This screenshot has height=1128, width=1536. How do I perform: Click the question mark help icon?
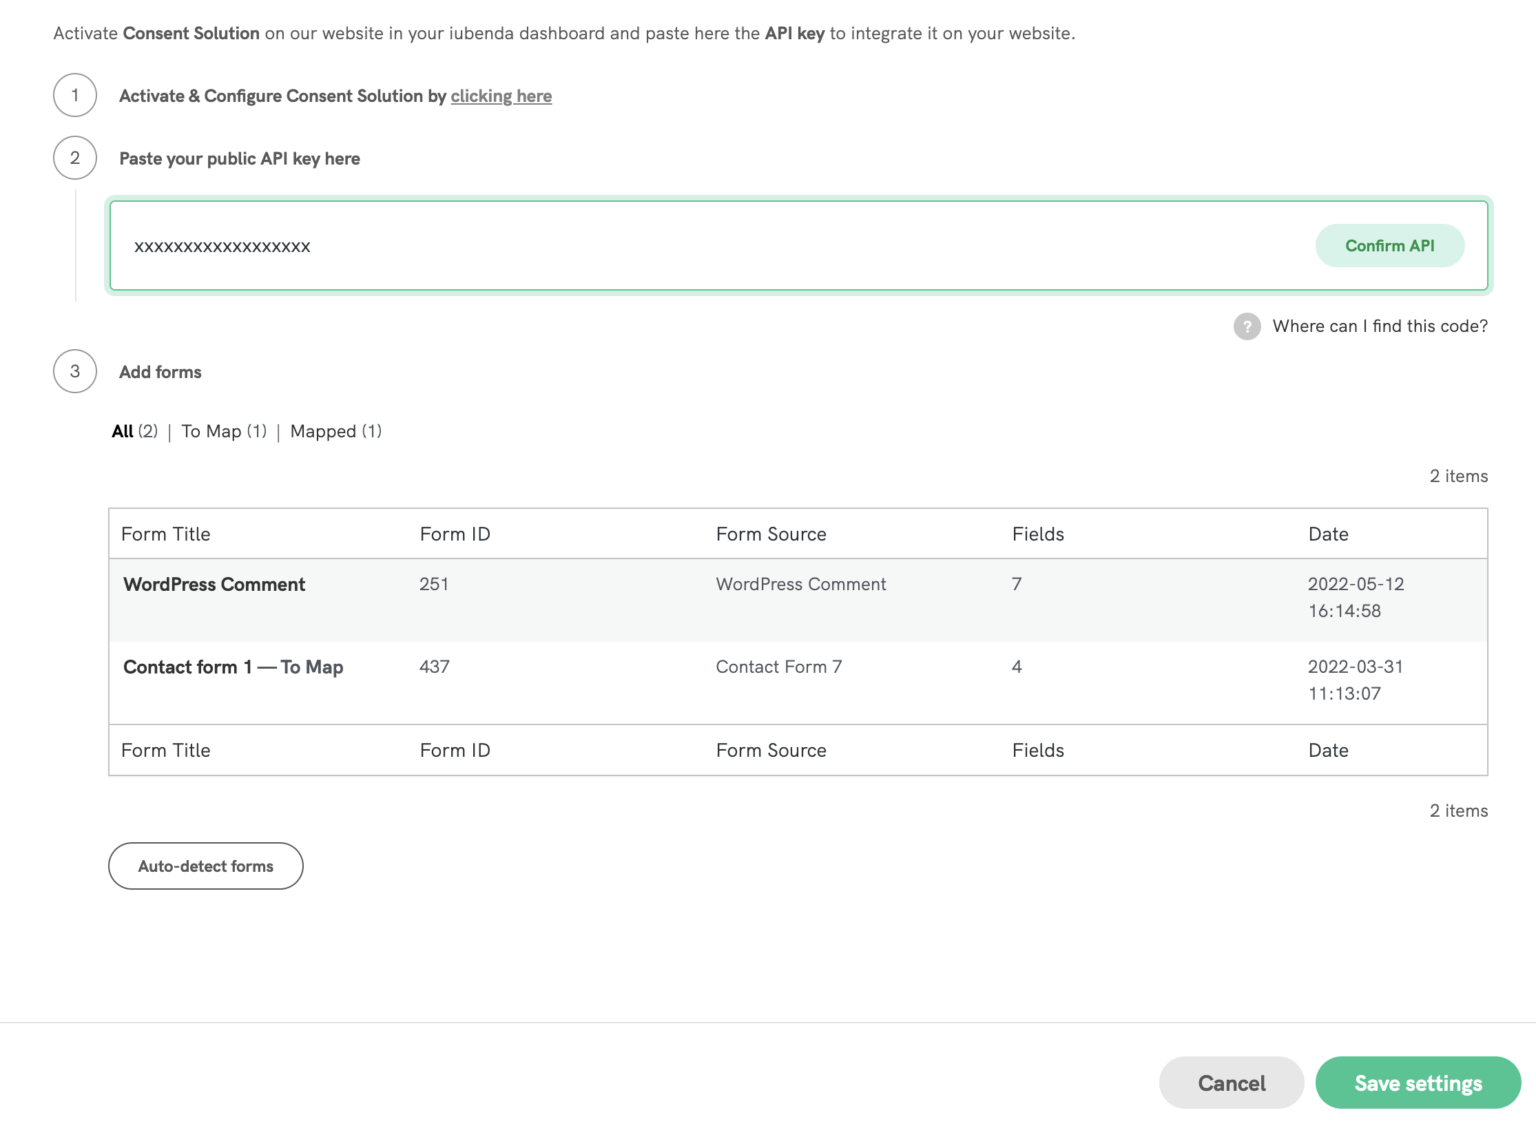1246,326
